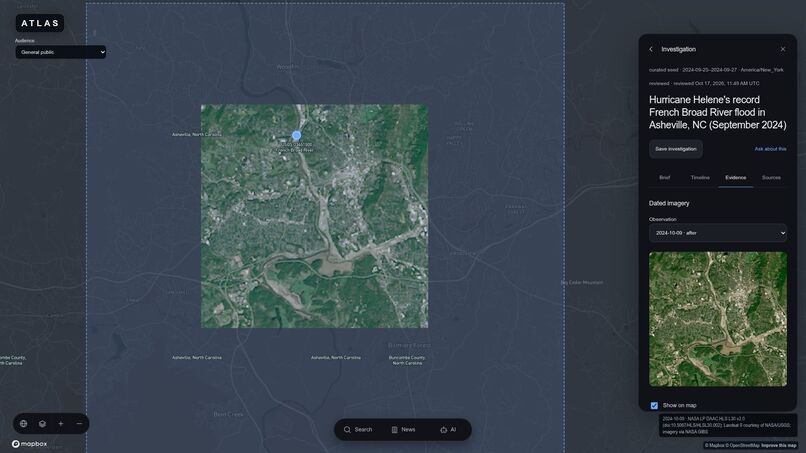Switch to the Brief tab
This screenshot has width=806, height=453.
665,177
